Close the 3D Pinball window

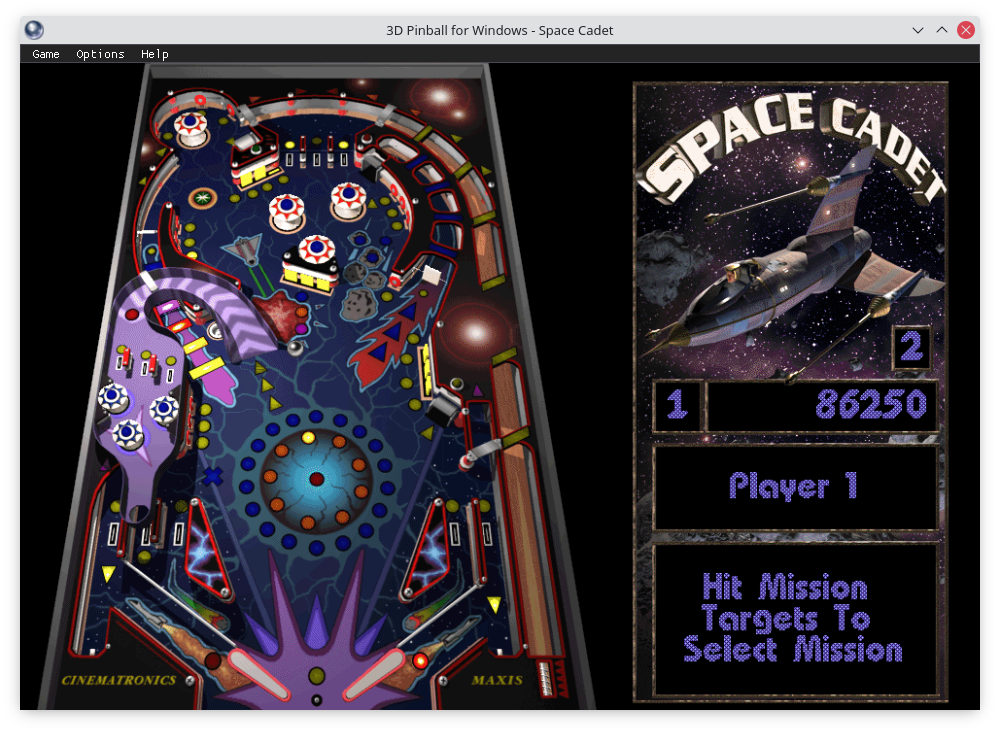point(966,30)
